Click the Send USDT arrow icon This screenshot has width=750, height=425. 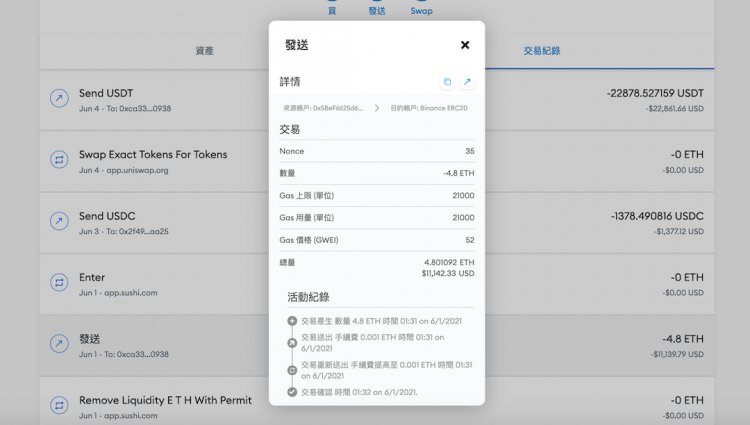point(58,97)
